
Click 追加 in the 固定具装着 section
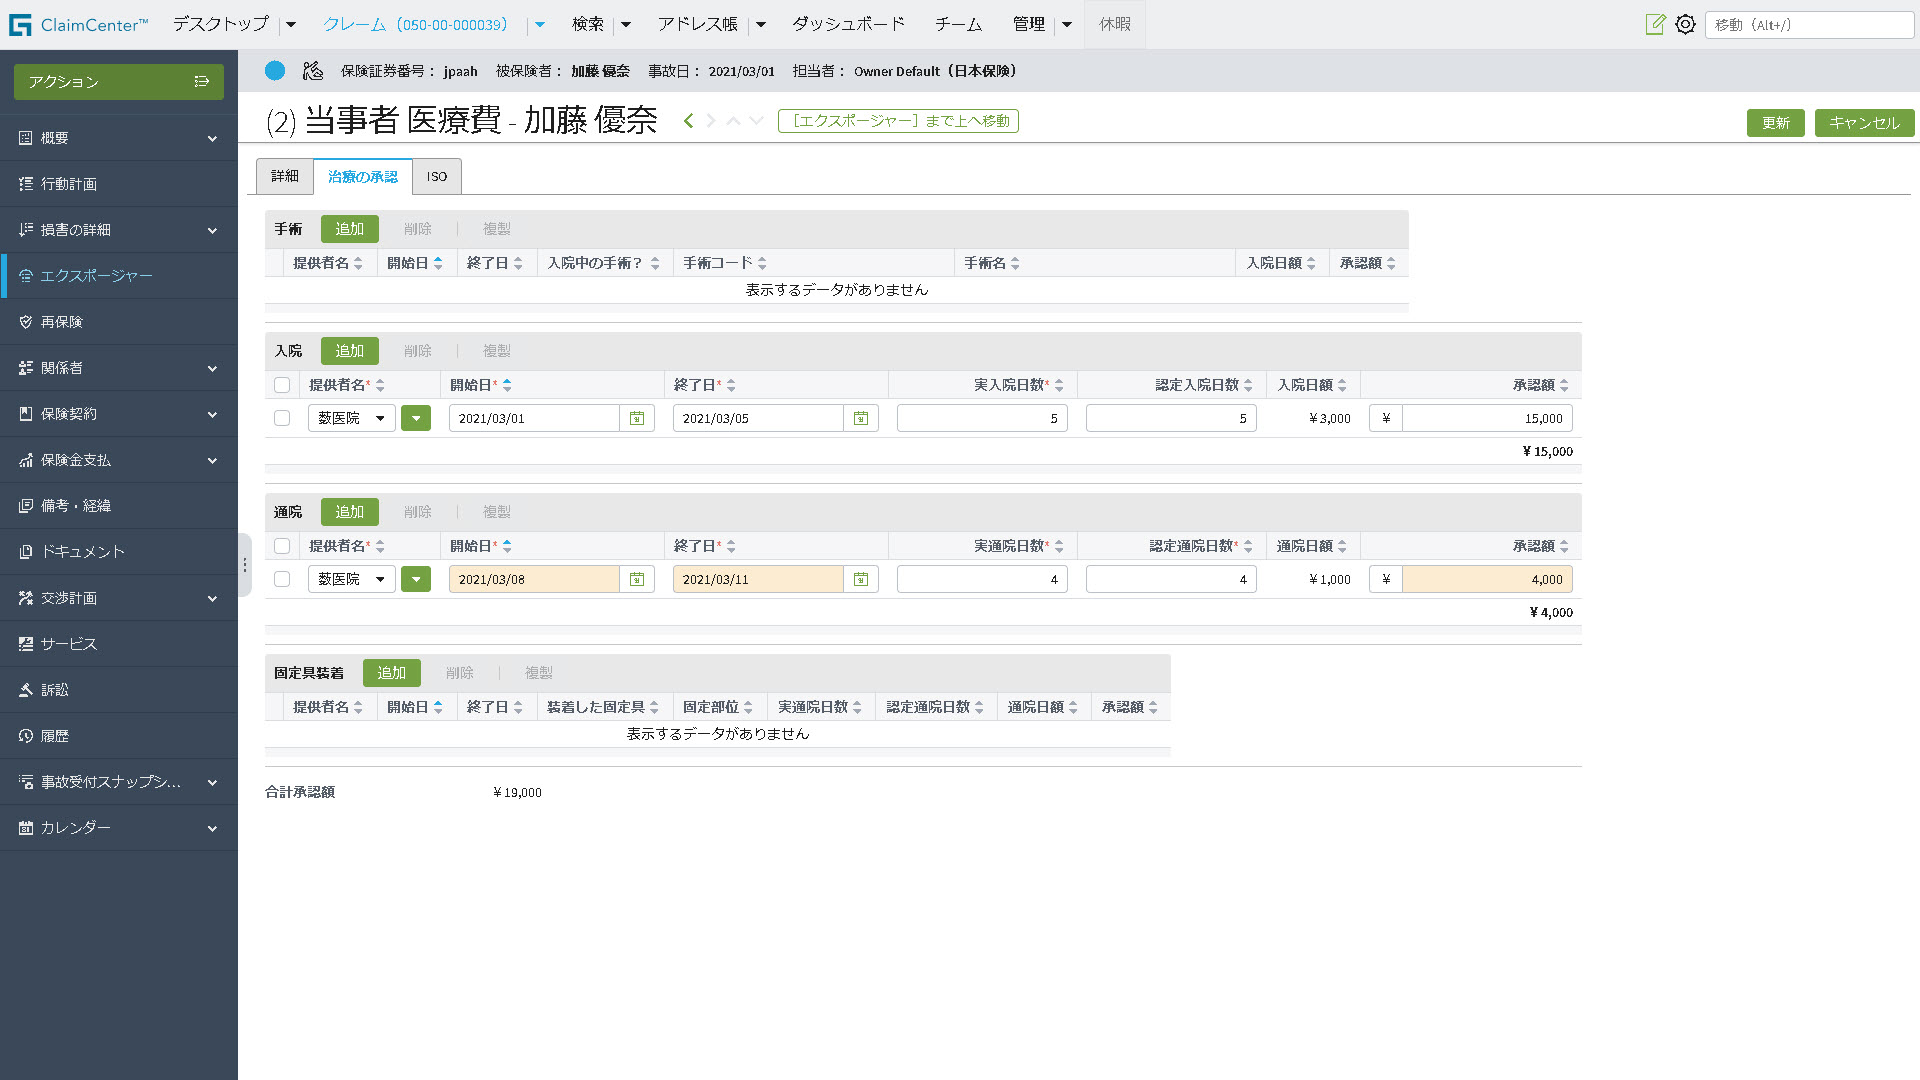coord(391,673)
